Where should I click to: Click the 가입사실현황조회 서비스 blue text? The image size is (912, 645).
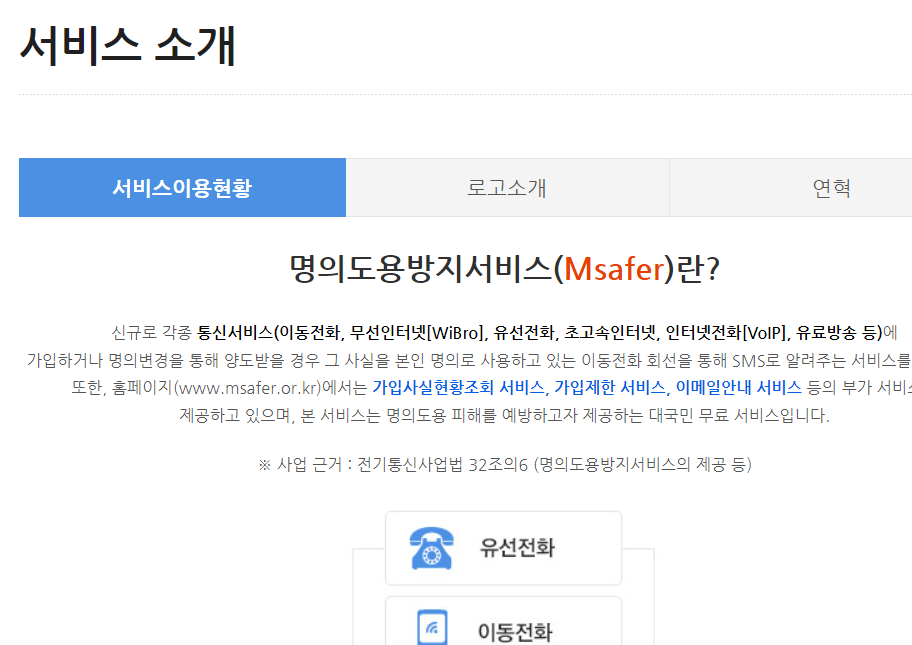458,387
